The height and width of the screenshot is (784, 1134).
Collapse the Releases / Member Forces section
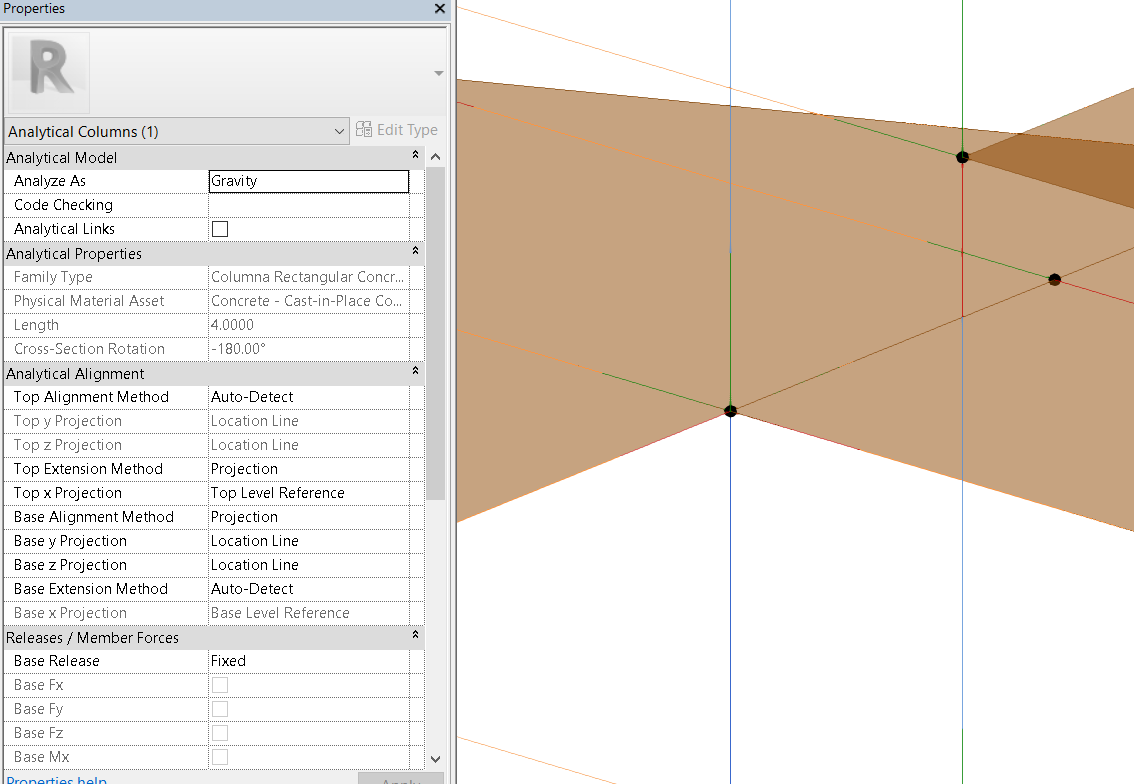click(415, 636)
